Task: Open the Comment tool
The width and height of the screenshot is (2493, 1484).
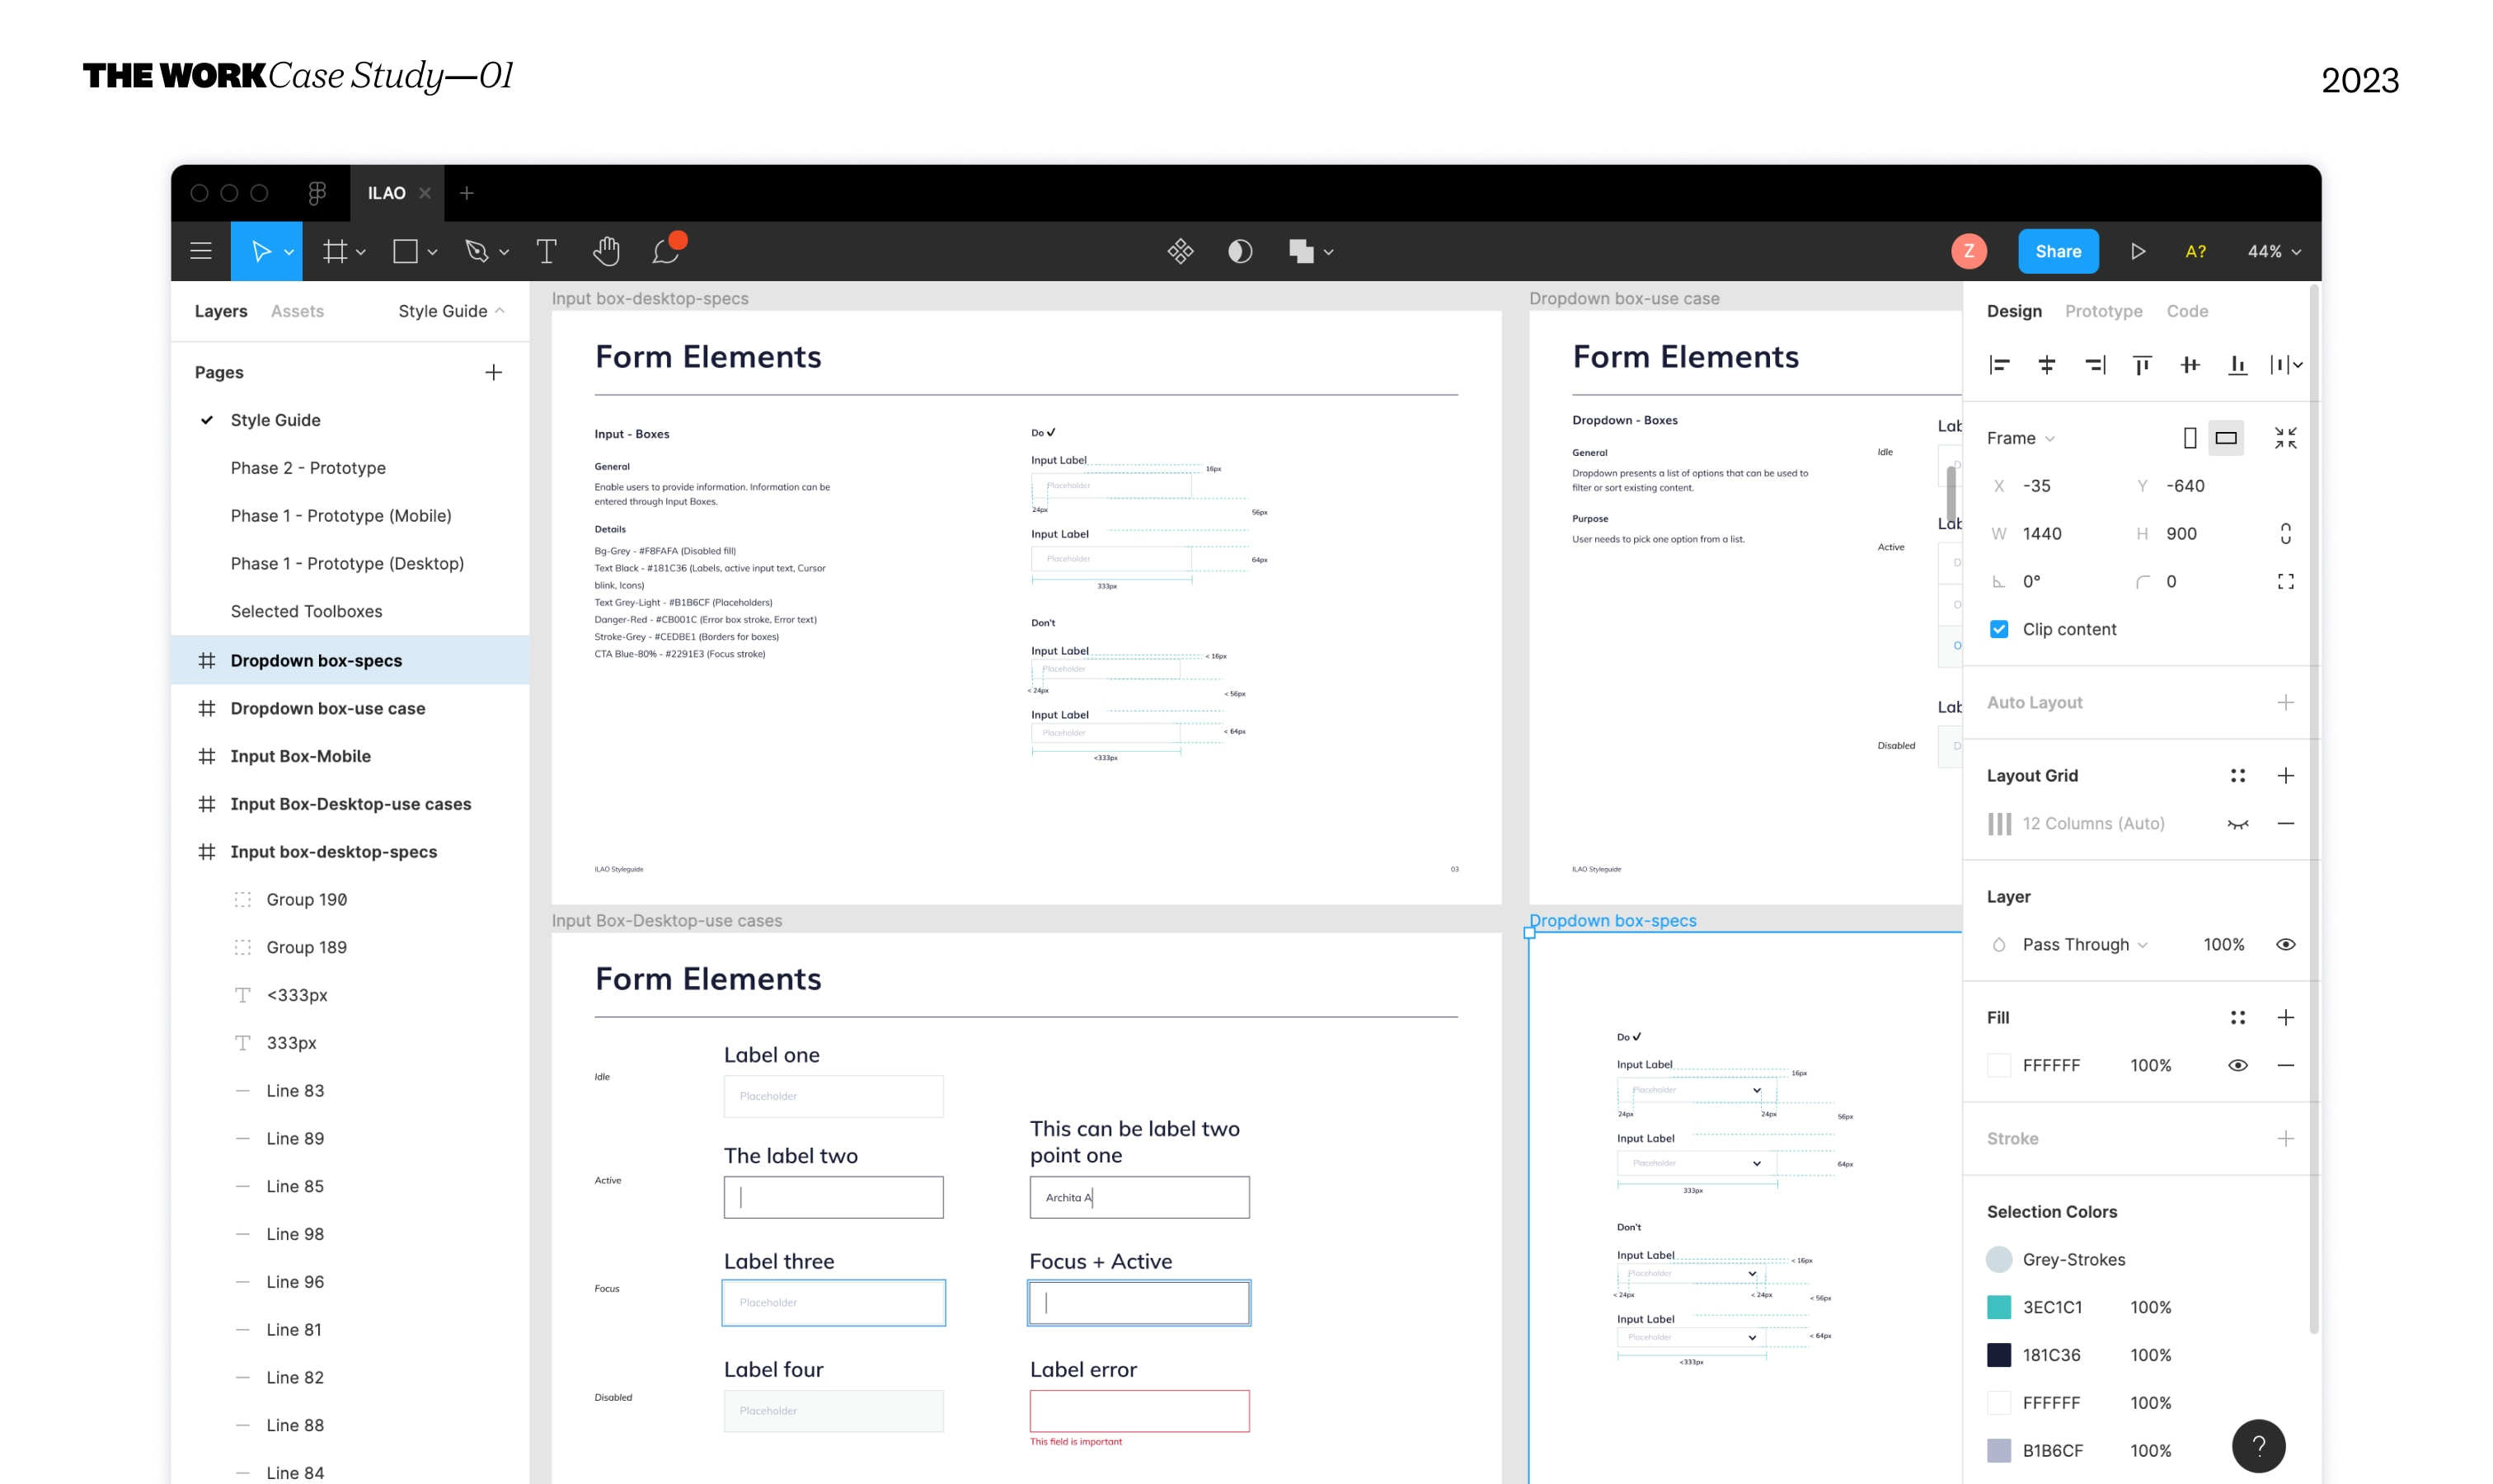Action: click(666, 251)
